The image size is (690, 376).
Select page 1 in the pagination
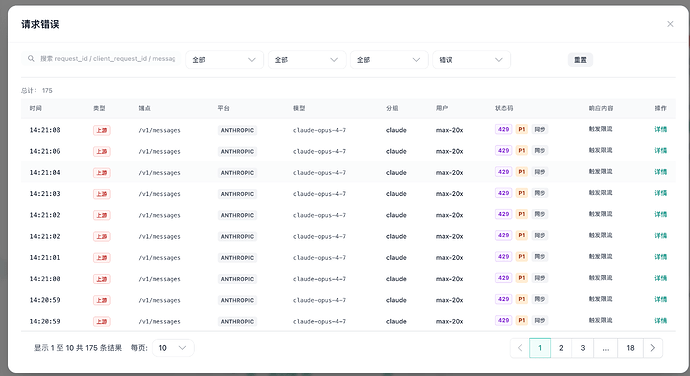[540, 348]
